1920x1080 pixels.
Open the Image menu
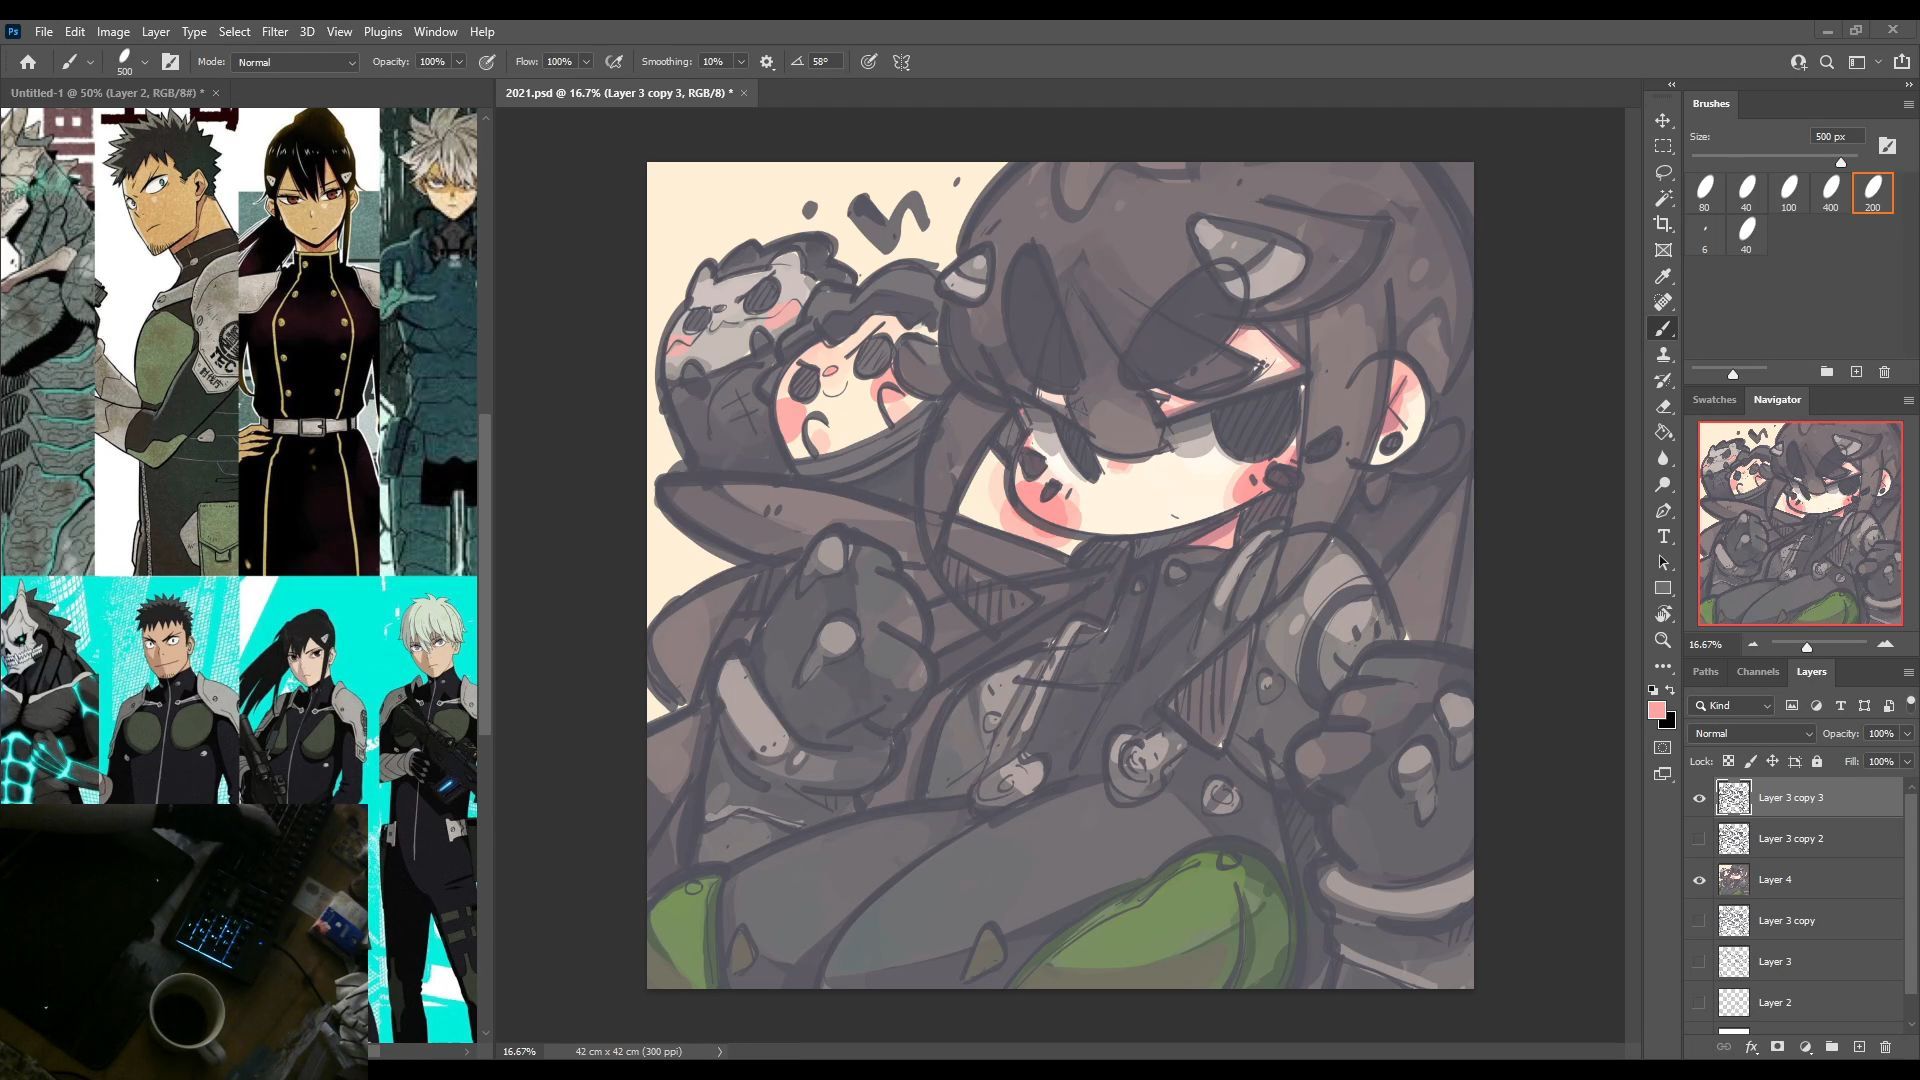pyautogui.click(x=113, y=32)
